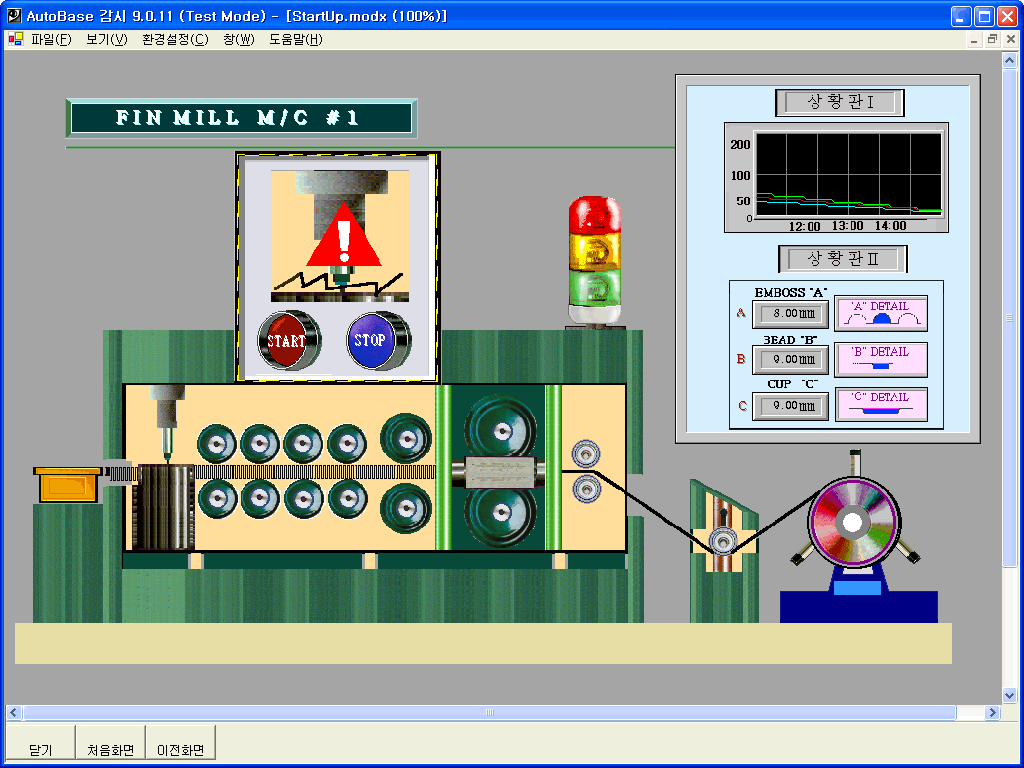
Task: Click the horizontal scrollbar right arrow
Action: point(993,713)
